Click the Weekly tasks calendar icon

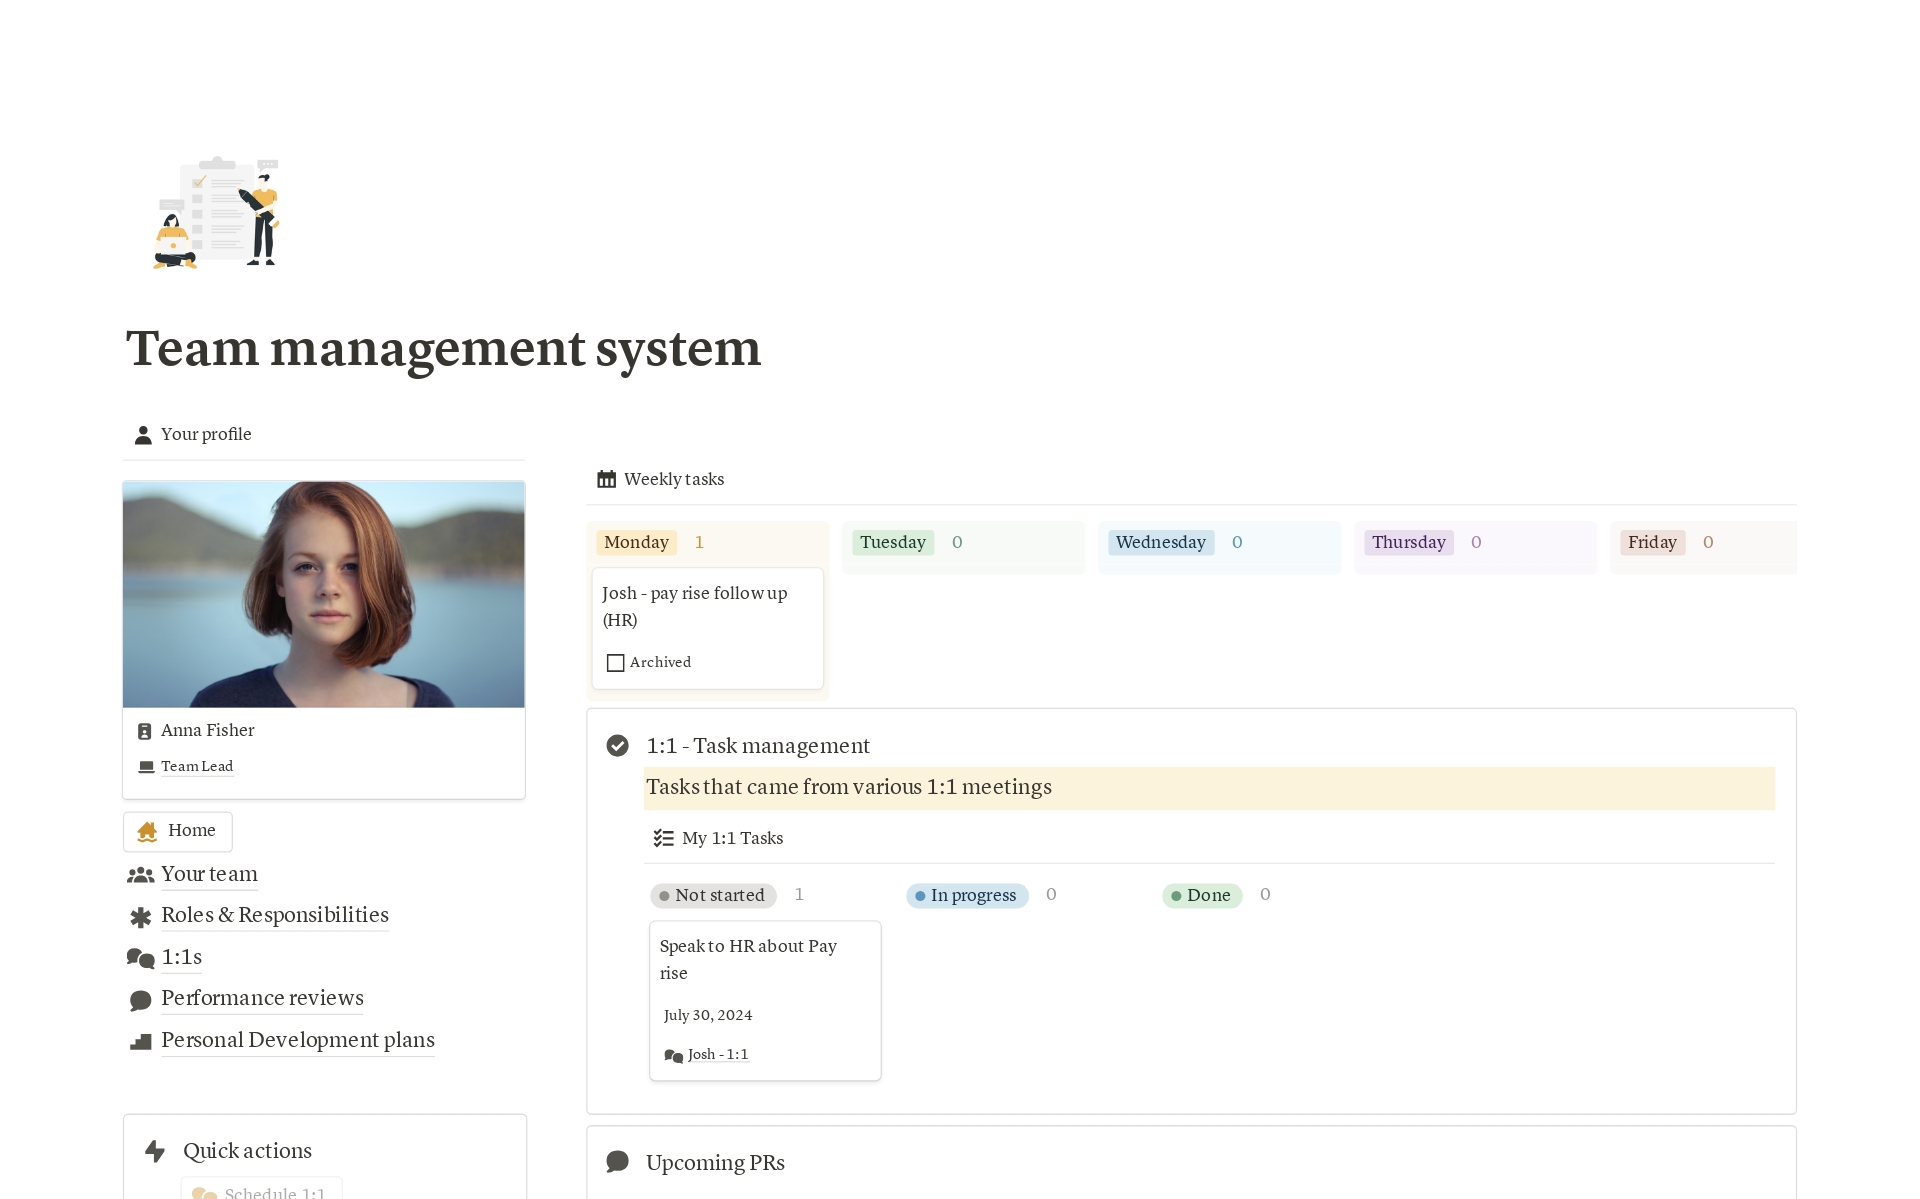(x=606, y=479)
